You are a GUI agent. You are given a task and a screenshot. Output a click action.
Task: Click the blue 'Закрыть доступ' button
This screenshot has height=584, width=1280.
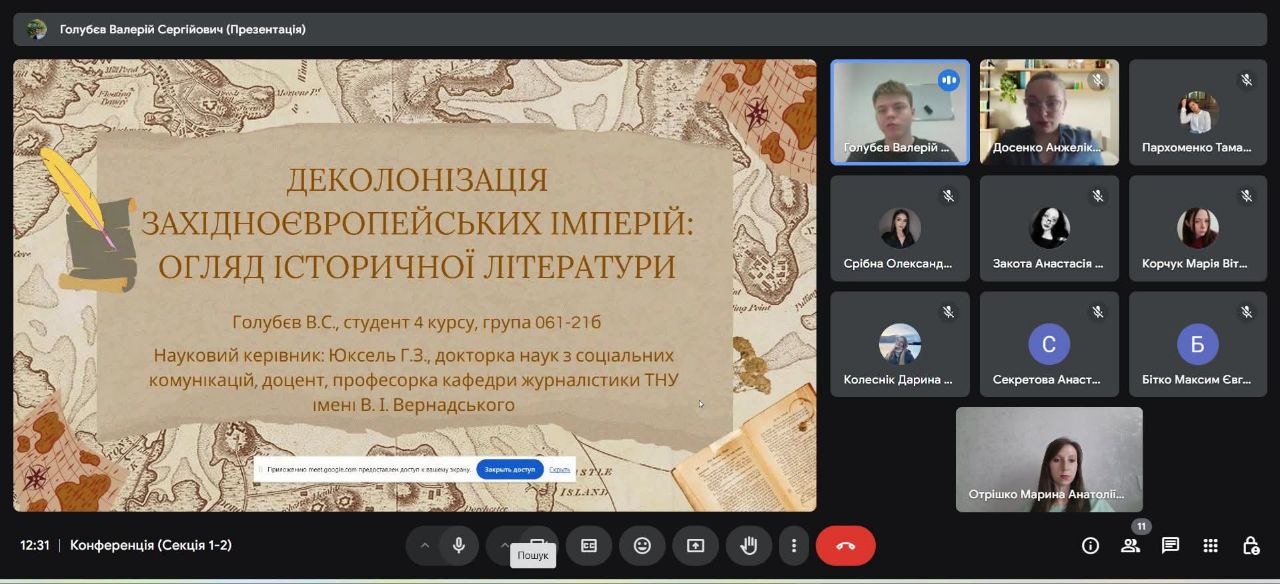point(510,469)
